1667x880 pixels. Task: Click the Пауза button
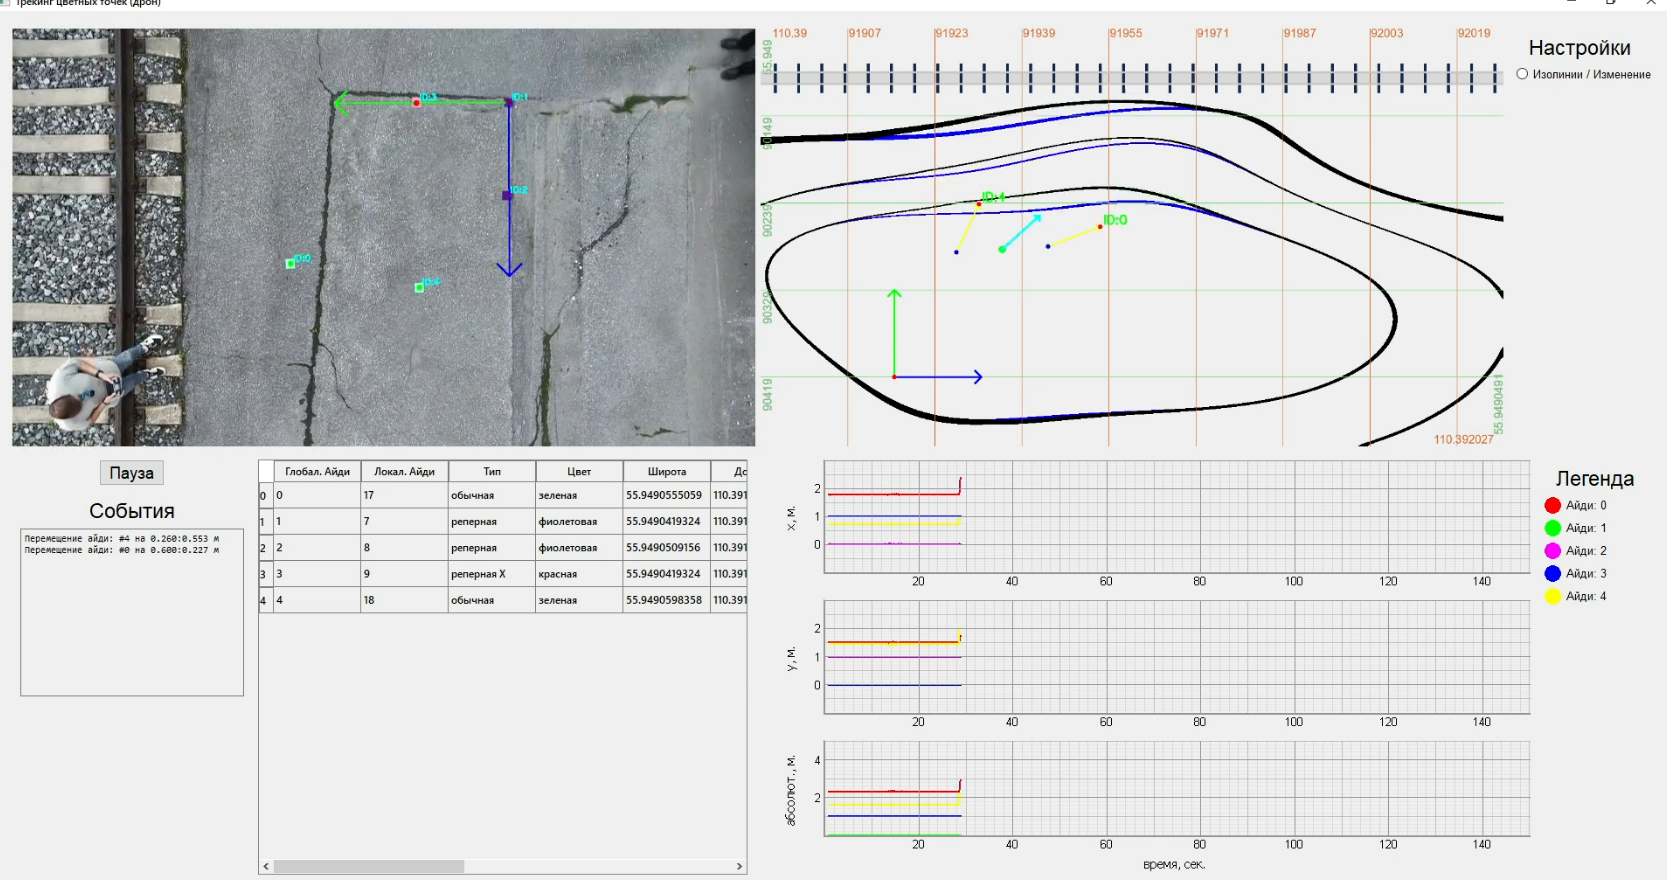pos(131,473)
